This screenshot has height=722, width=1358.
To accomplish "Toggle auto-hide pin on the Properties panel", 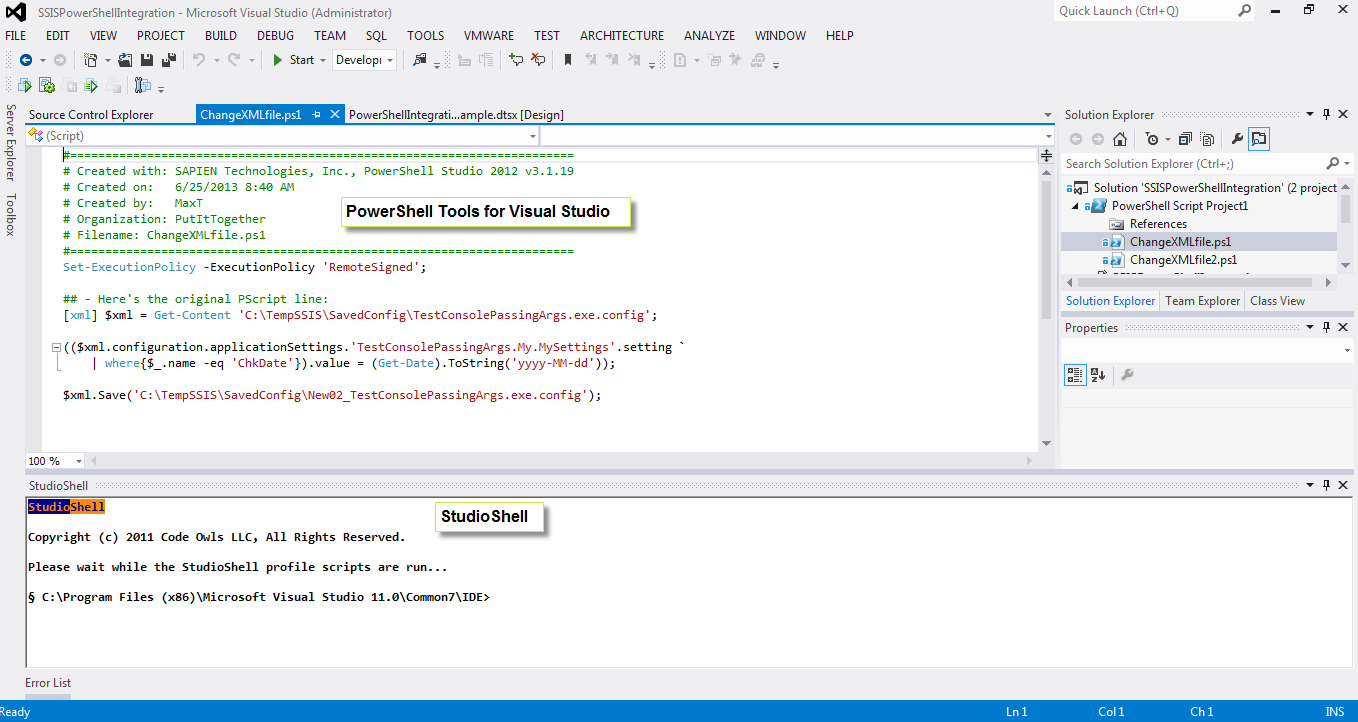I will (x=1327, y=327).
